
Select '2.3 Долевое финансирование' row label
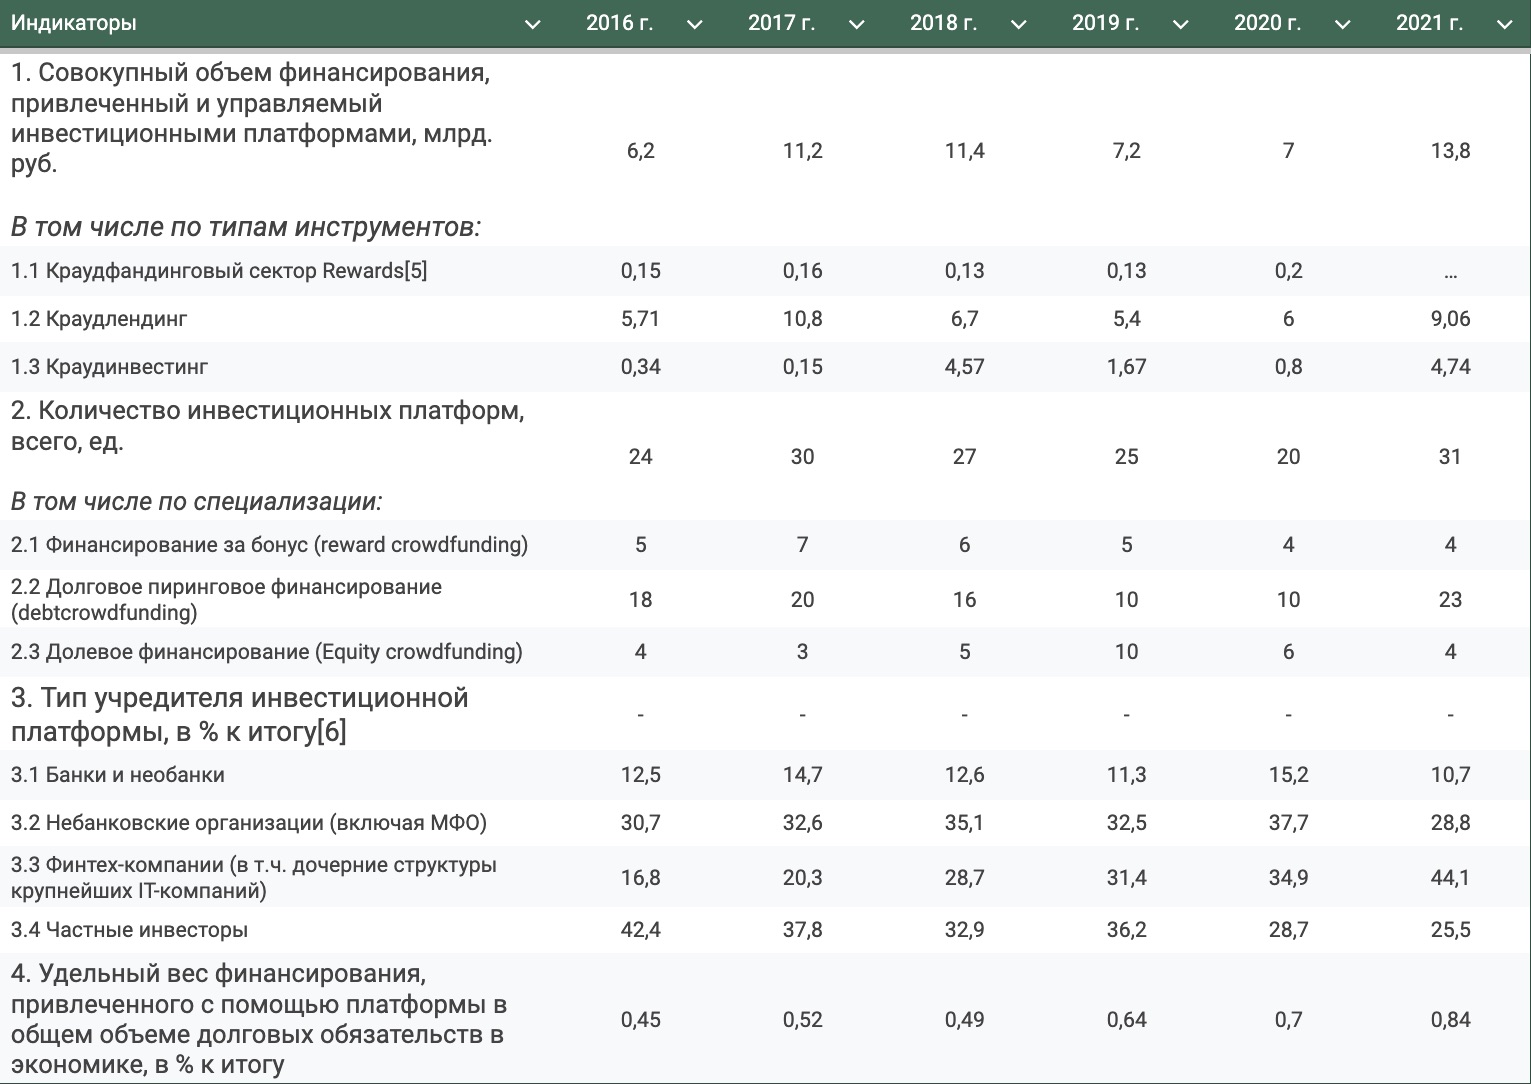click(266, 652)
